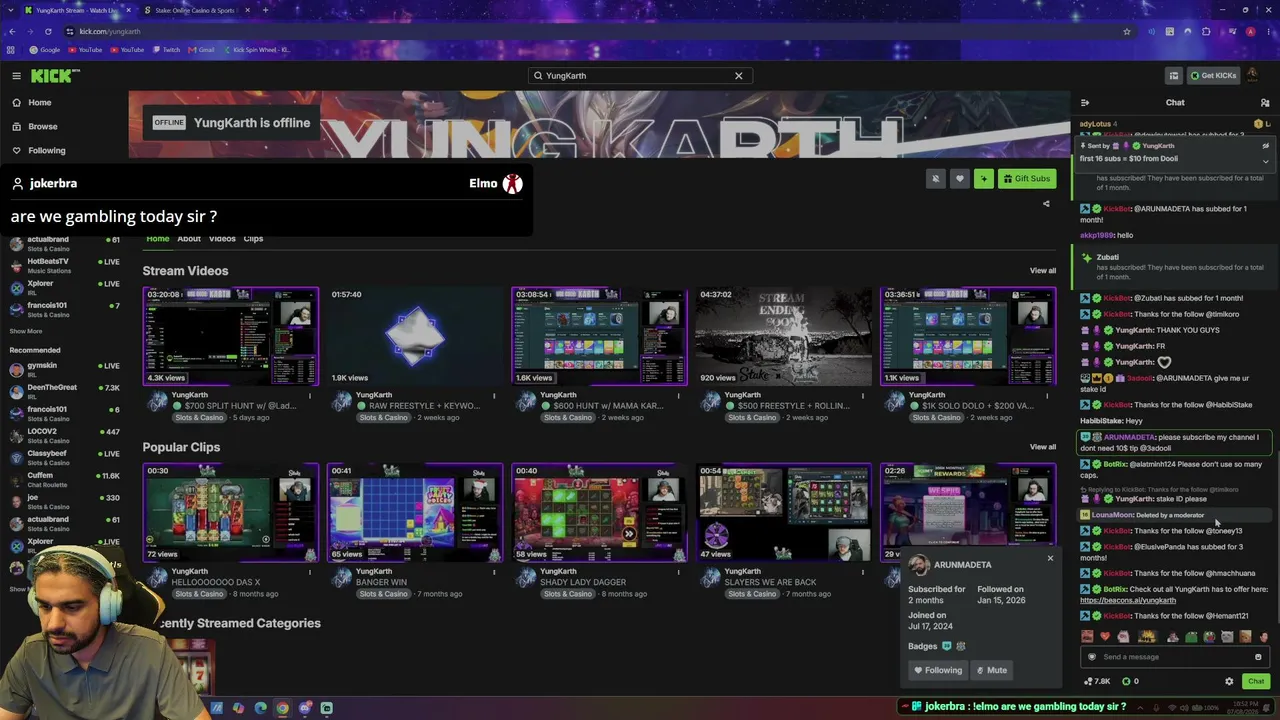Switch to the Videos tab

point(222,239)
